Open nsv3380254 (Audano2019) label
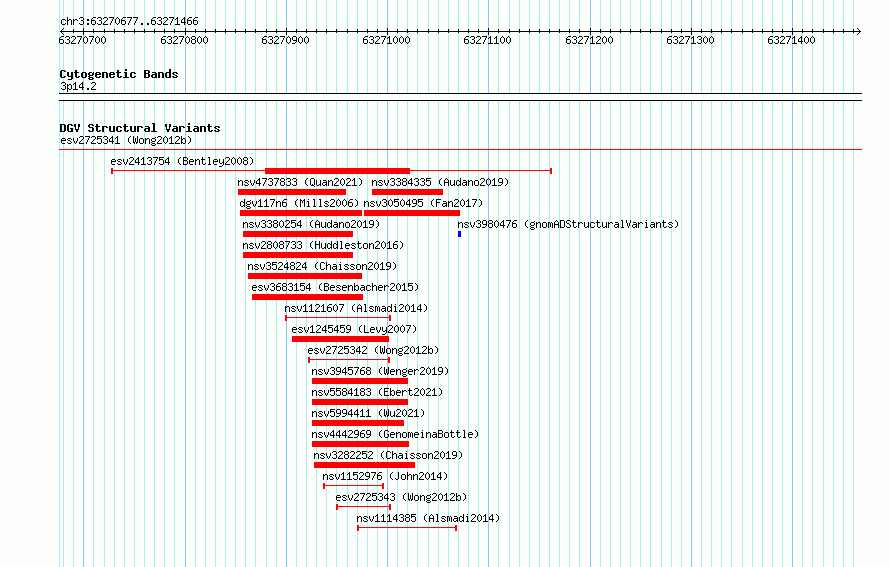 (x=311, y=224)
